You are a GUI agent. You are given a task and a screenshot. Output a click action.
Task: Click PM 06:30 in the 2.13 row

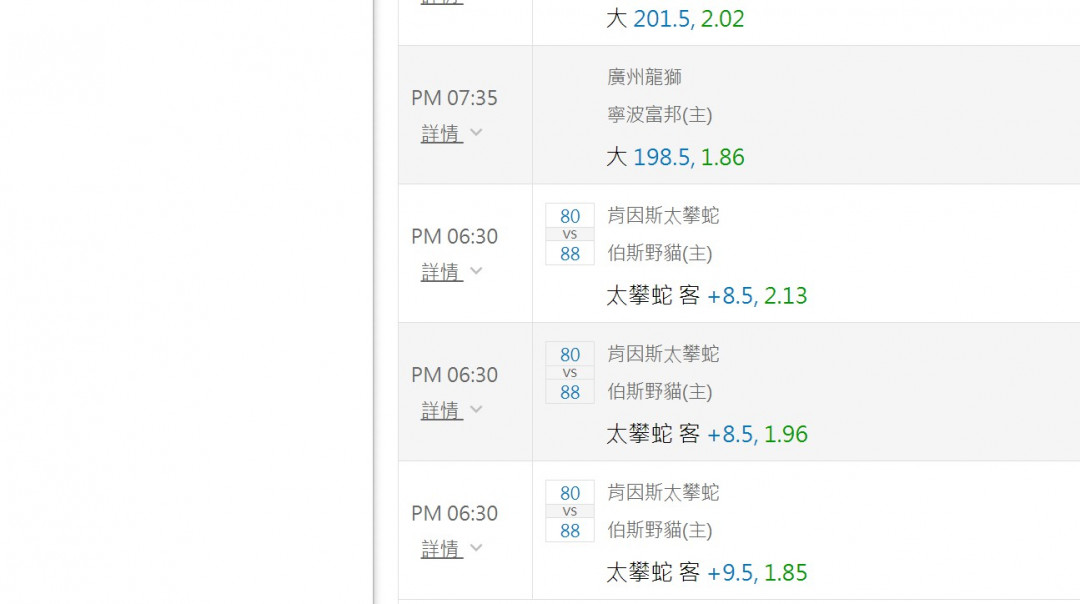[455, 236]
